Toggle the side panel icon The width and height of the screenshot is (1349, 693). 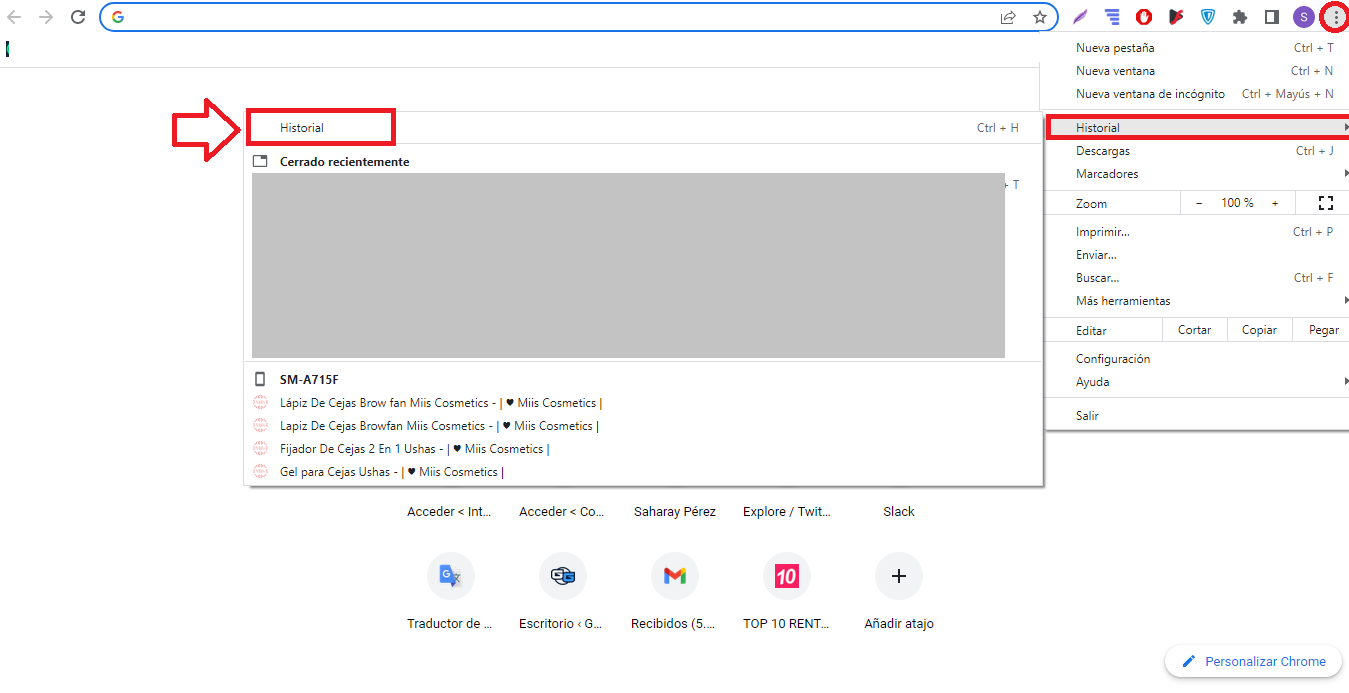click(1272, 17)
